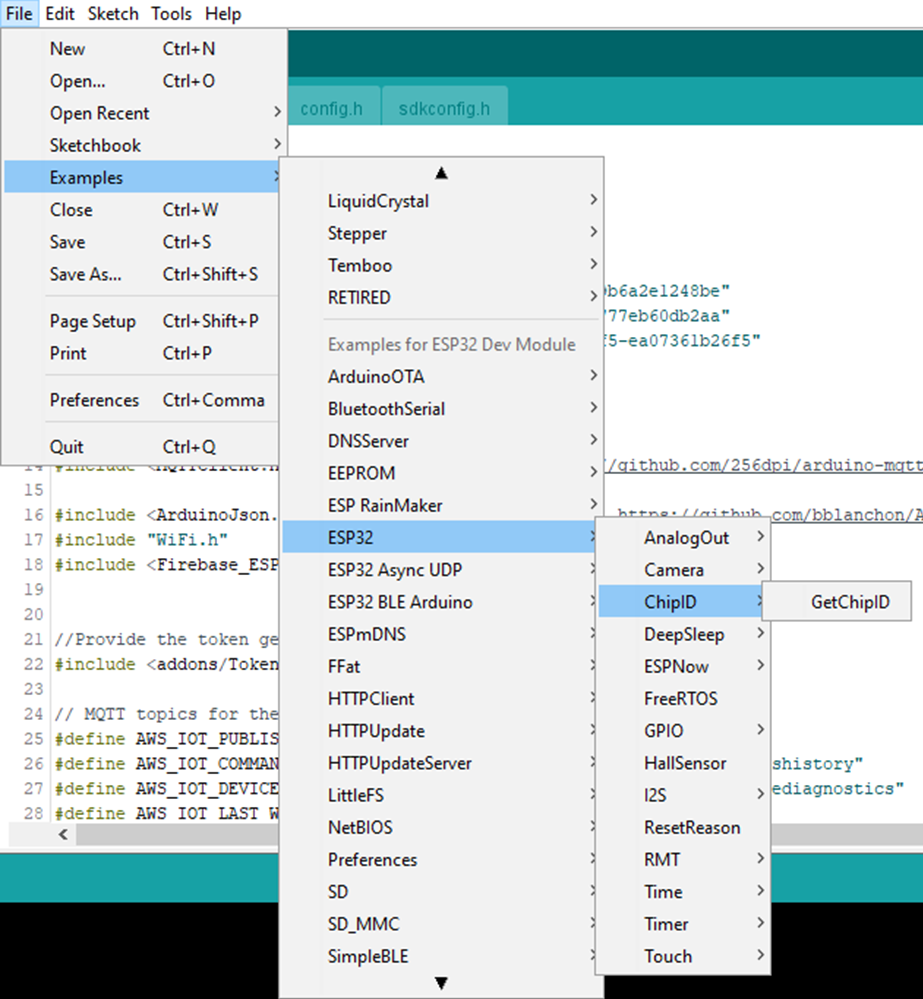
Task: Expand BluetoothSerial examples
Action: click(x=441, y=408)
